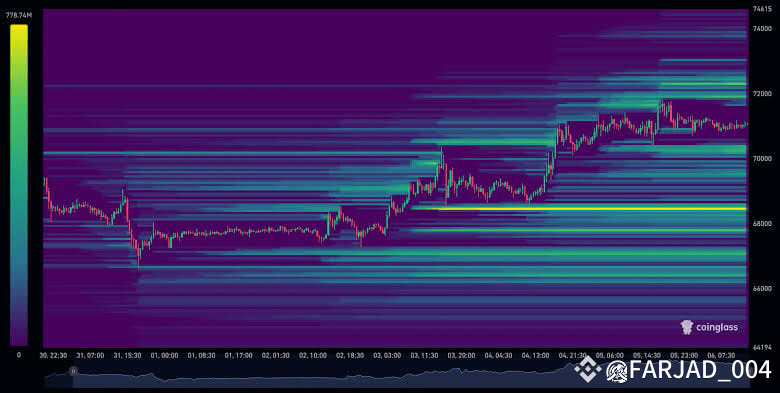
Task: Click the liquidation heat color scale bar
Action: coord(19,185)
